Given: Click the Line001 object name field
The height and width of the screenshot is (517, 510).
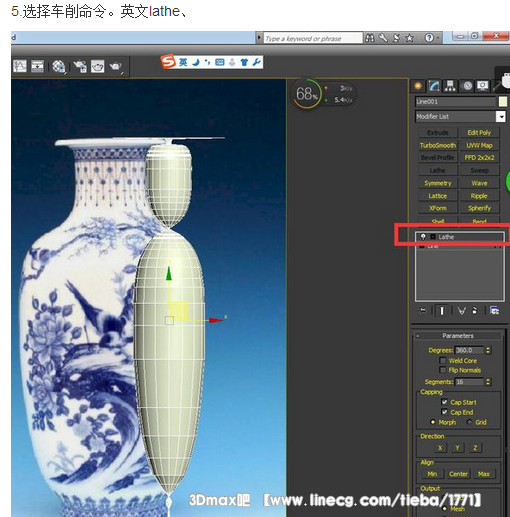Looking at the screenshot, I should click(455, 101).
